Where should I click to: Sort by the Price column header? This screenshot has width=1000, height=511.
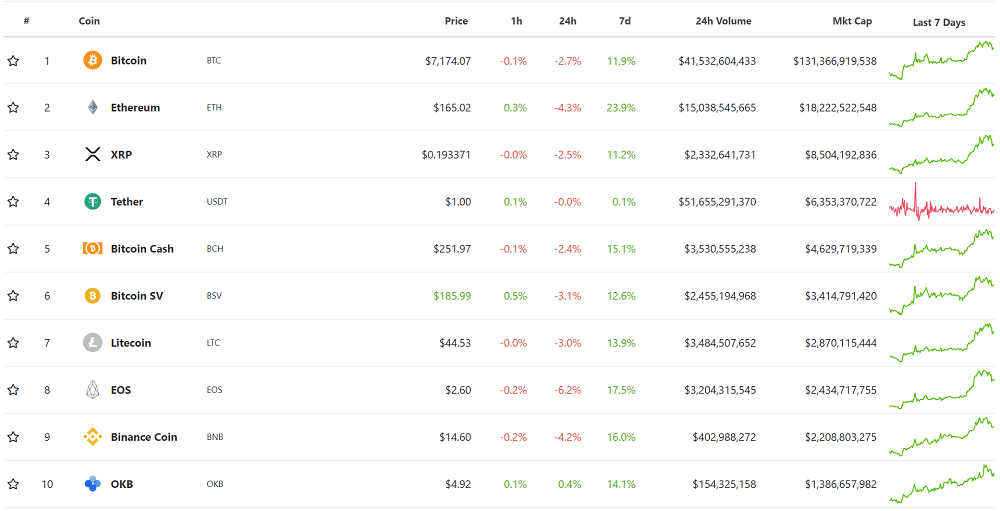tap(456, 21)
